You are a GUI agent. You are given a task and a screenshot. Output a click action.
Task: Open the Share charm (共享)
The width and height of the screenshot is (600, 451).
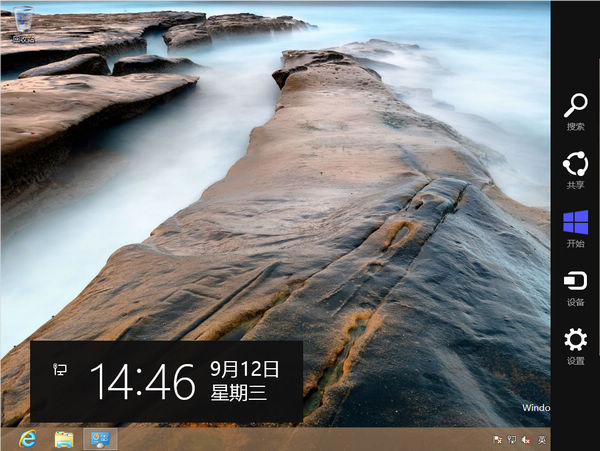(x=576, y=170)
